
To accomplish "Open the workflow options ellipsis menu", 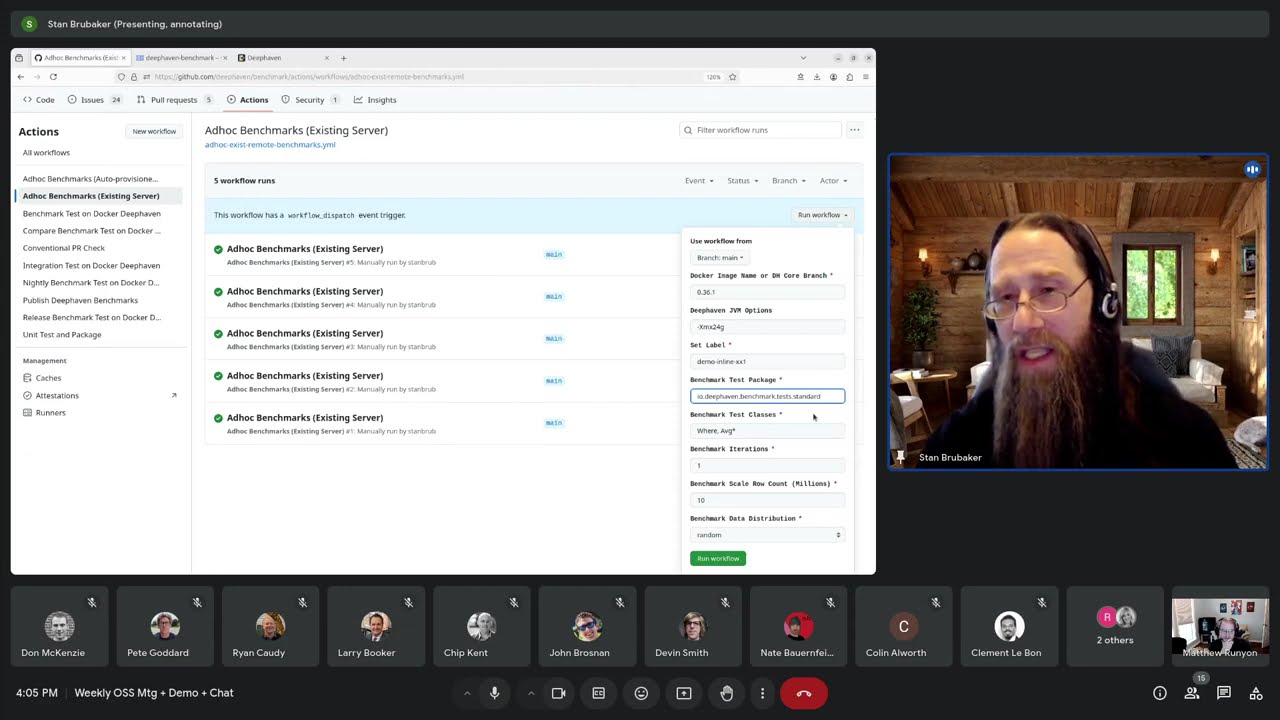I will point(854,130).
